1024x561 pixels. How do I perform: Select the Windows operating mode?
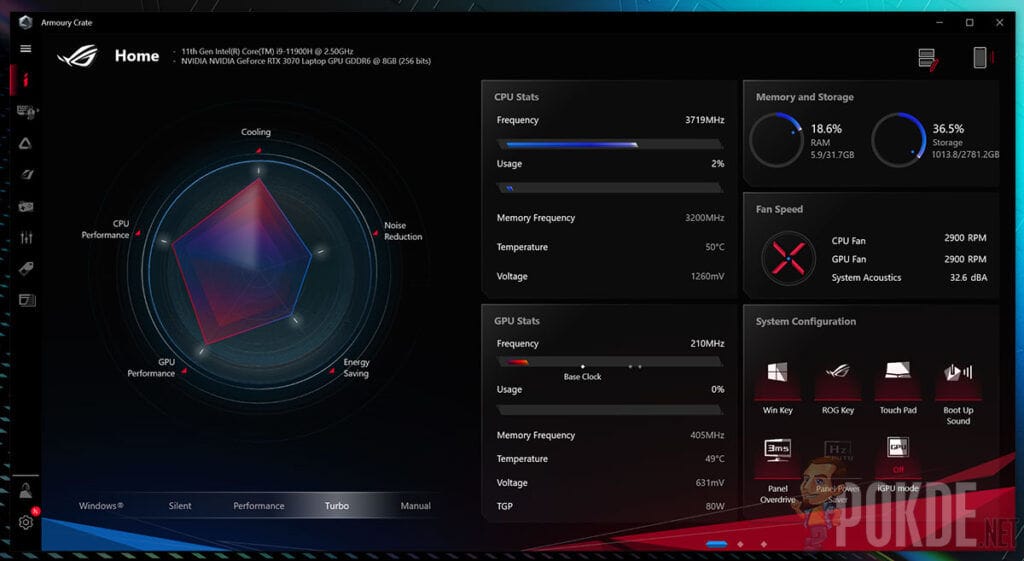pos(101,505)
